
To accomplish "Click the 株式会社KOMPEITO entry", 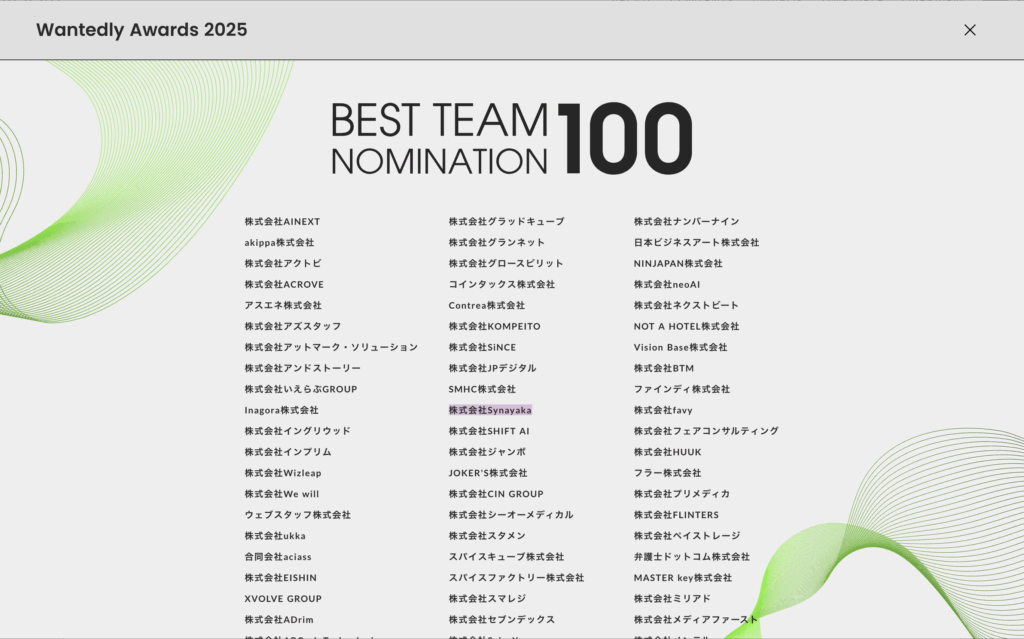I will point(494,326).
